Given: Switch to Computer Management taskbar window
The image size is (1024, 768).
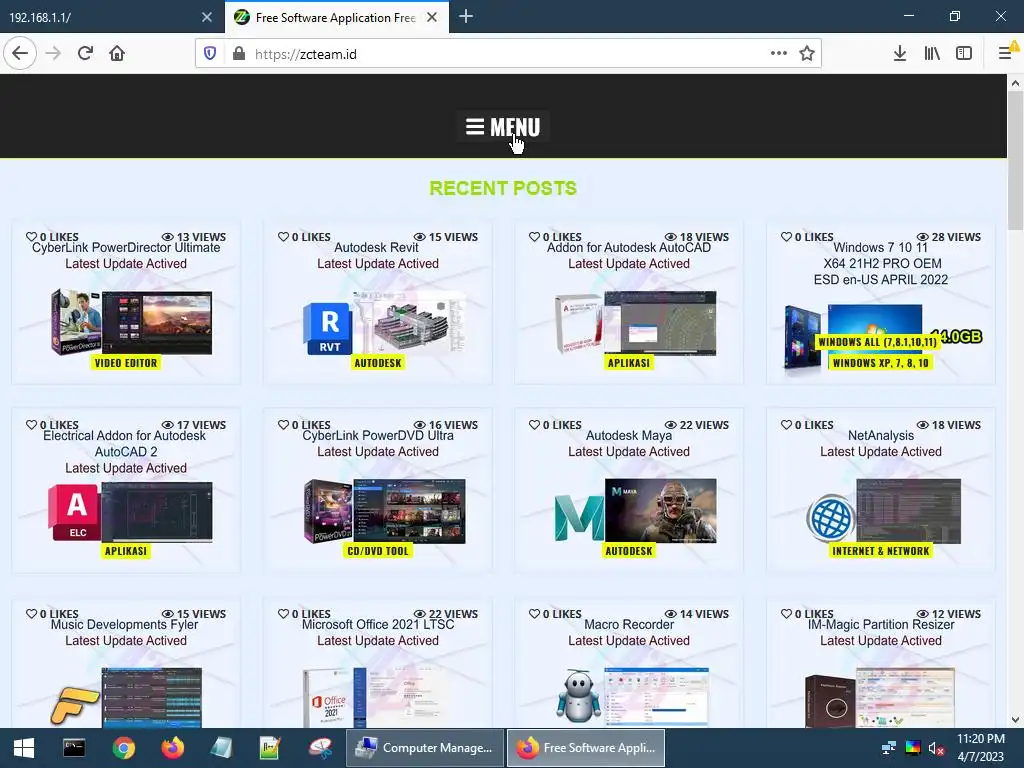Looking at the screenshot, I should click(425, 748).
